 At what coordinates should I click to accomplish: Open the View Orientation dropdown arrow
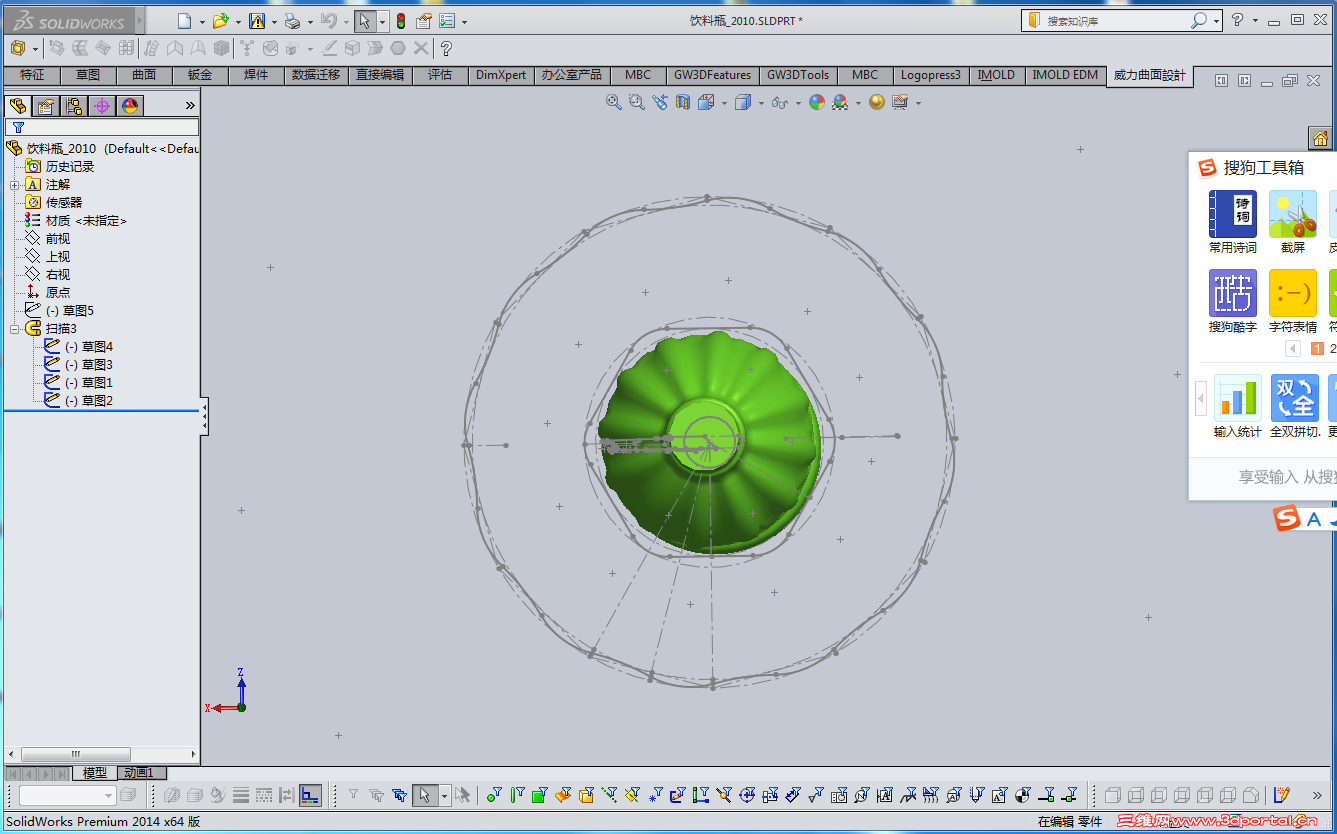pos(725,103)
